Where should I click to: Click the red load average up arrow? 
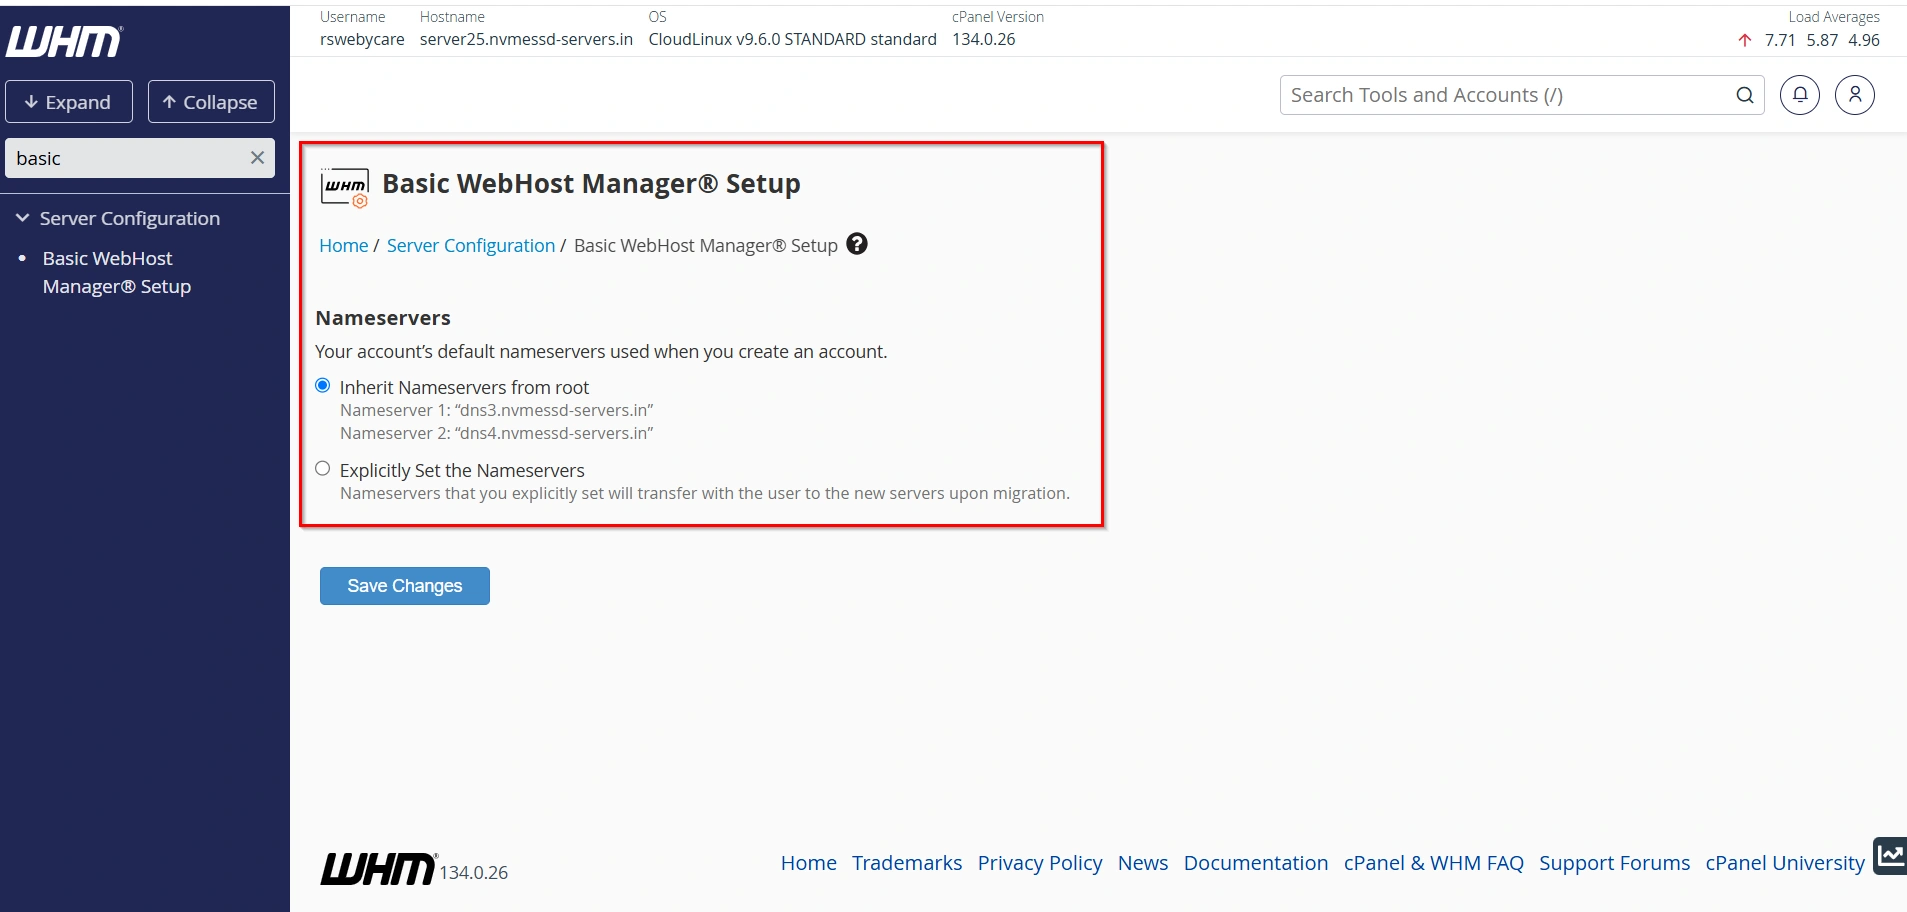point(1745,40)
